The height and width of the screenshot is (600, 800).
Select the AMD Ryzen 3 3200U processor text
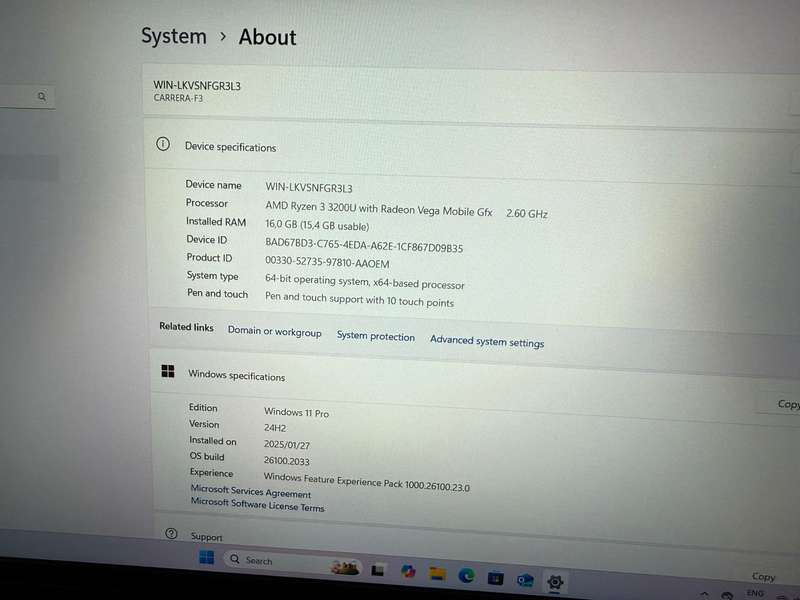(x=379, y=209)
